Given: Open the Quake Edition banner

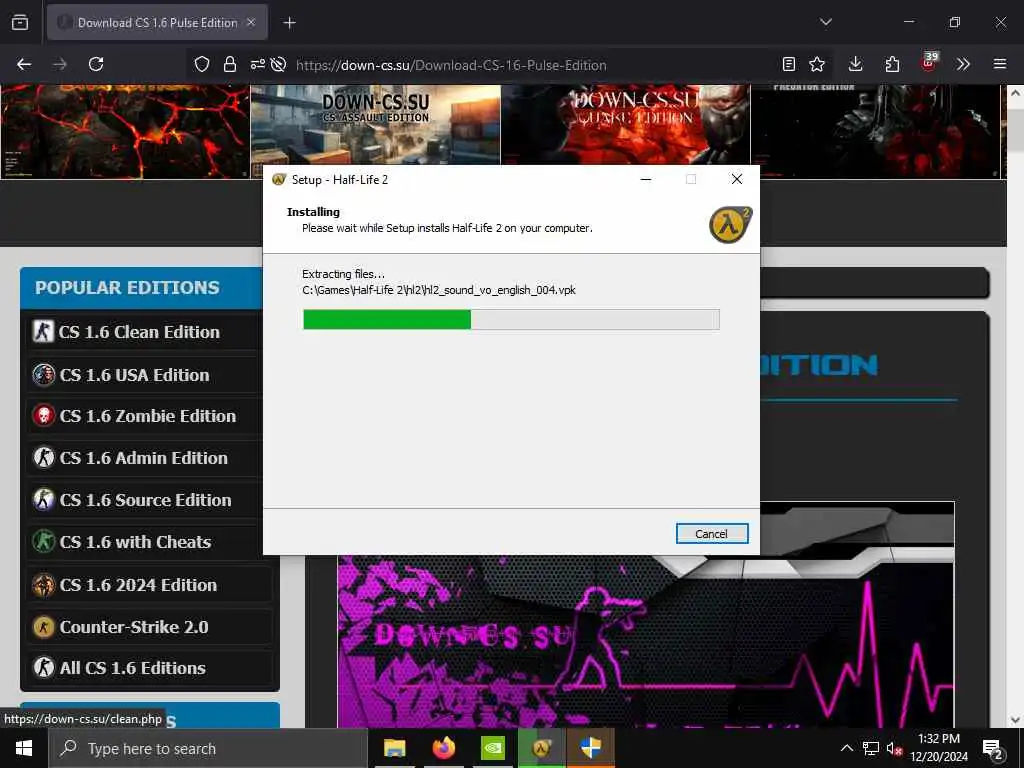Looking at the screenshot, I should [626, 125].
